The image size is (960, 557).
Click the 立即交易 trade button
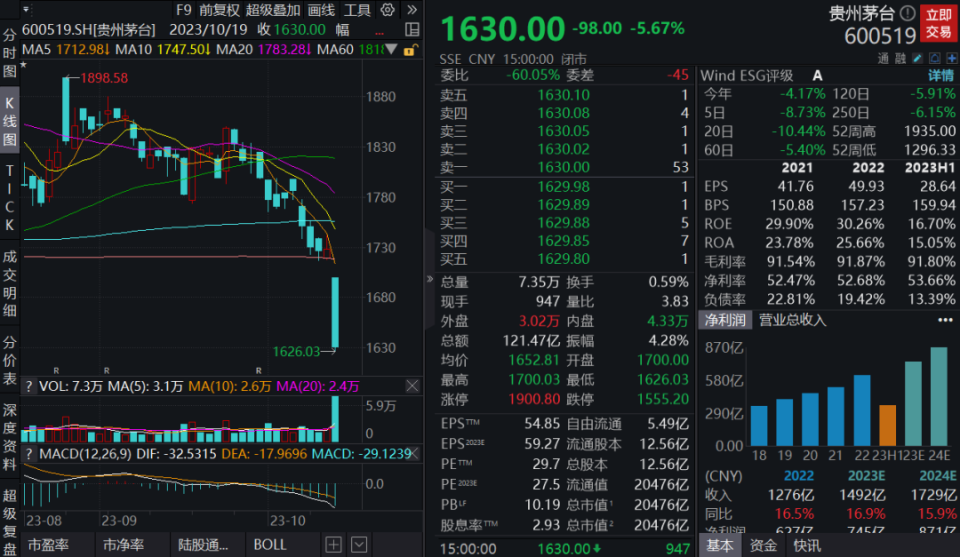938,23
